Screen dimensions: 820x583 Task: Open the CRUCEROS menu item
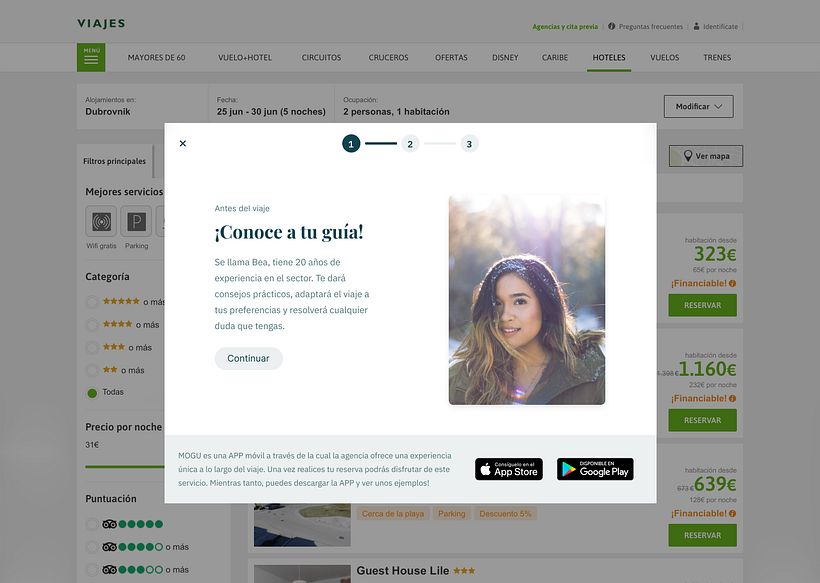coord(388,58)
